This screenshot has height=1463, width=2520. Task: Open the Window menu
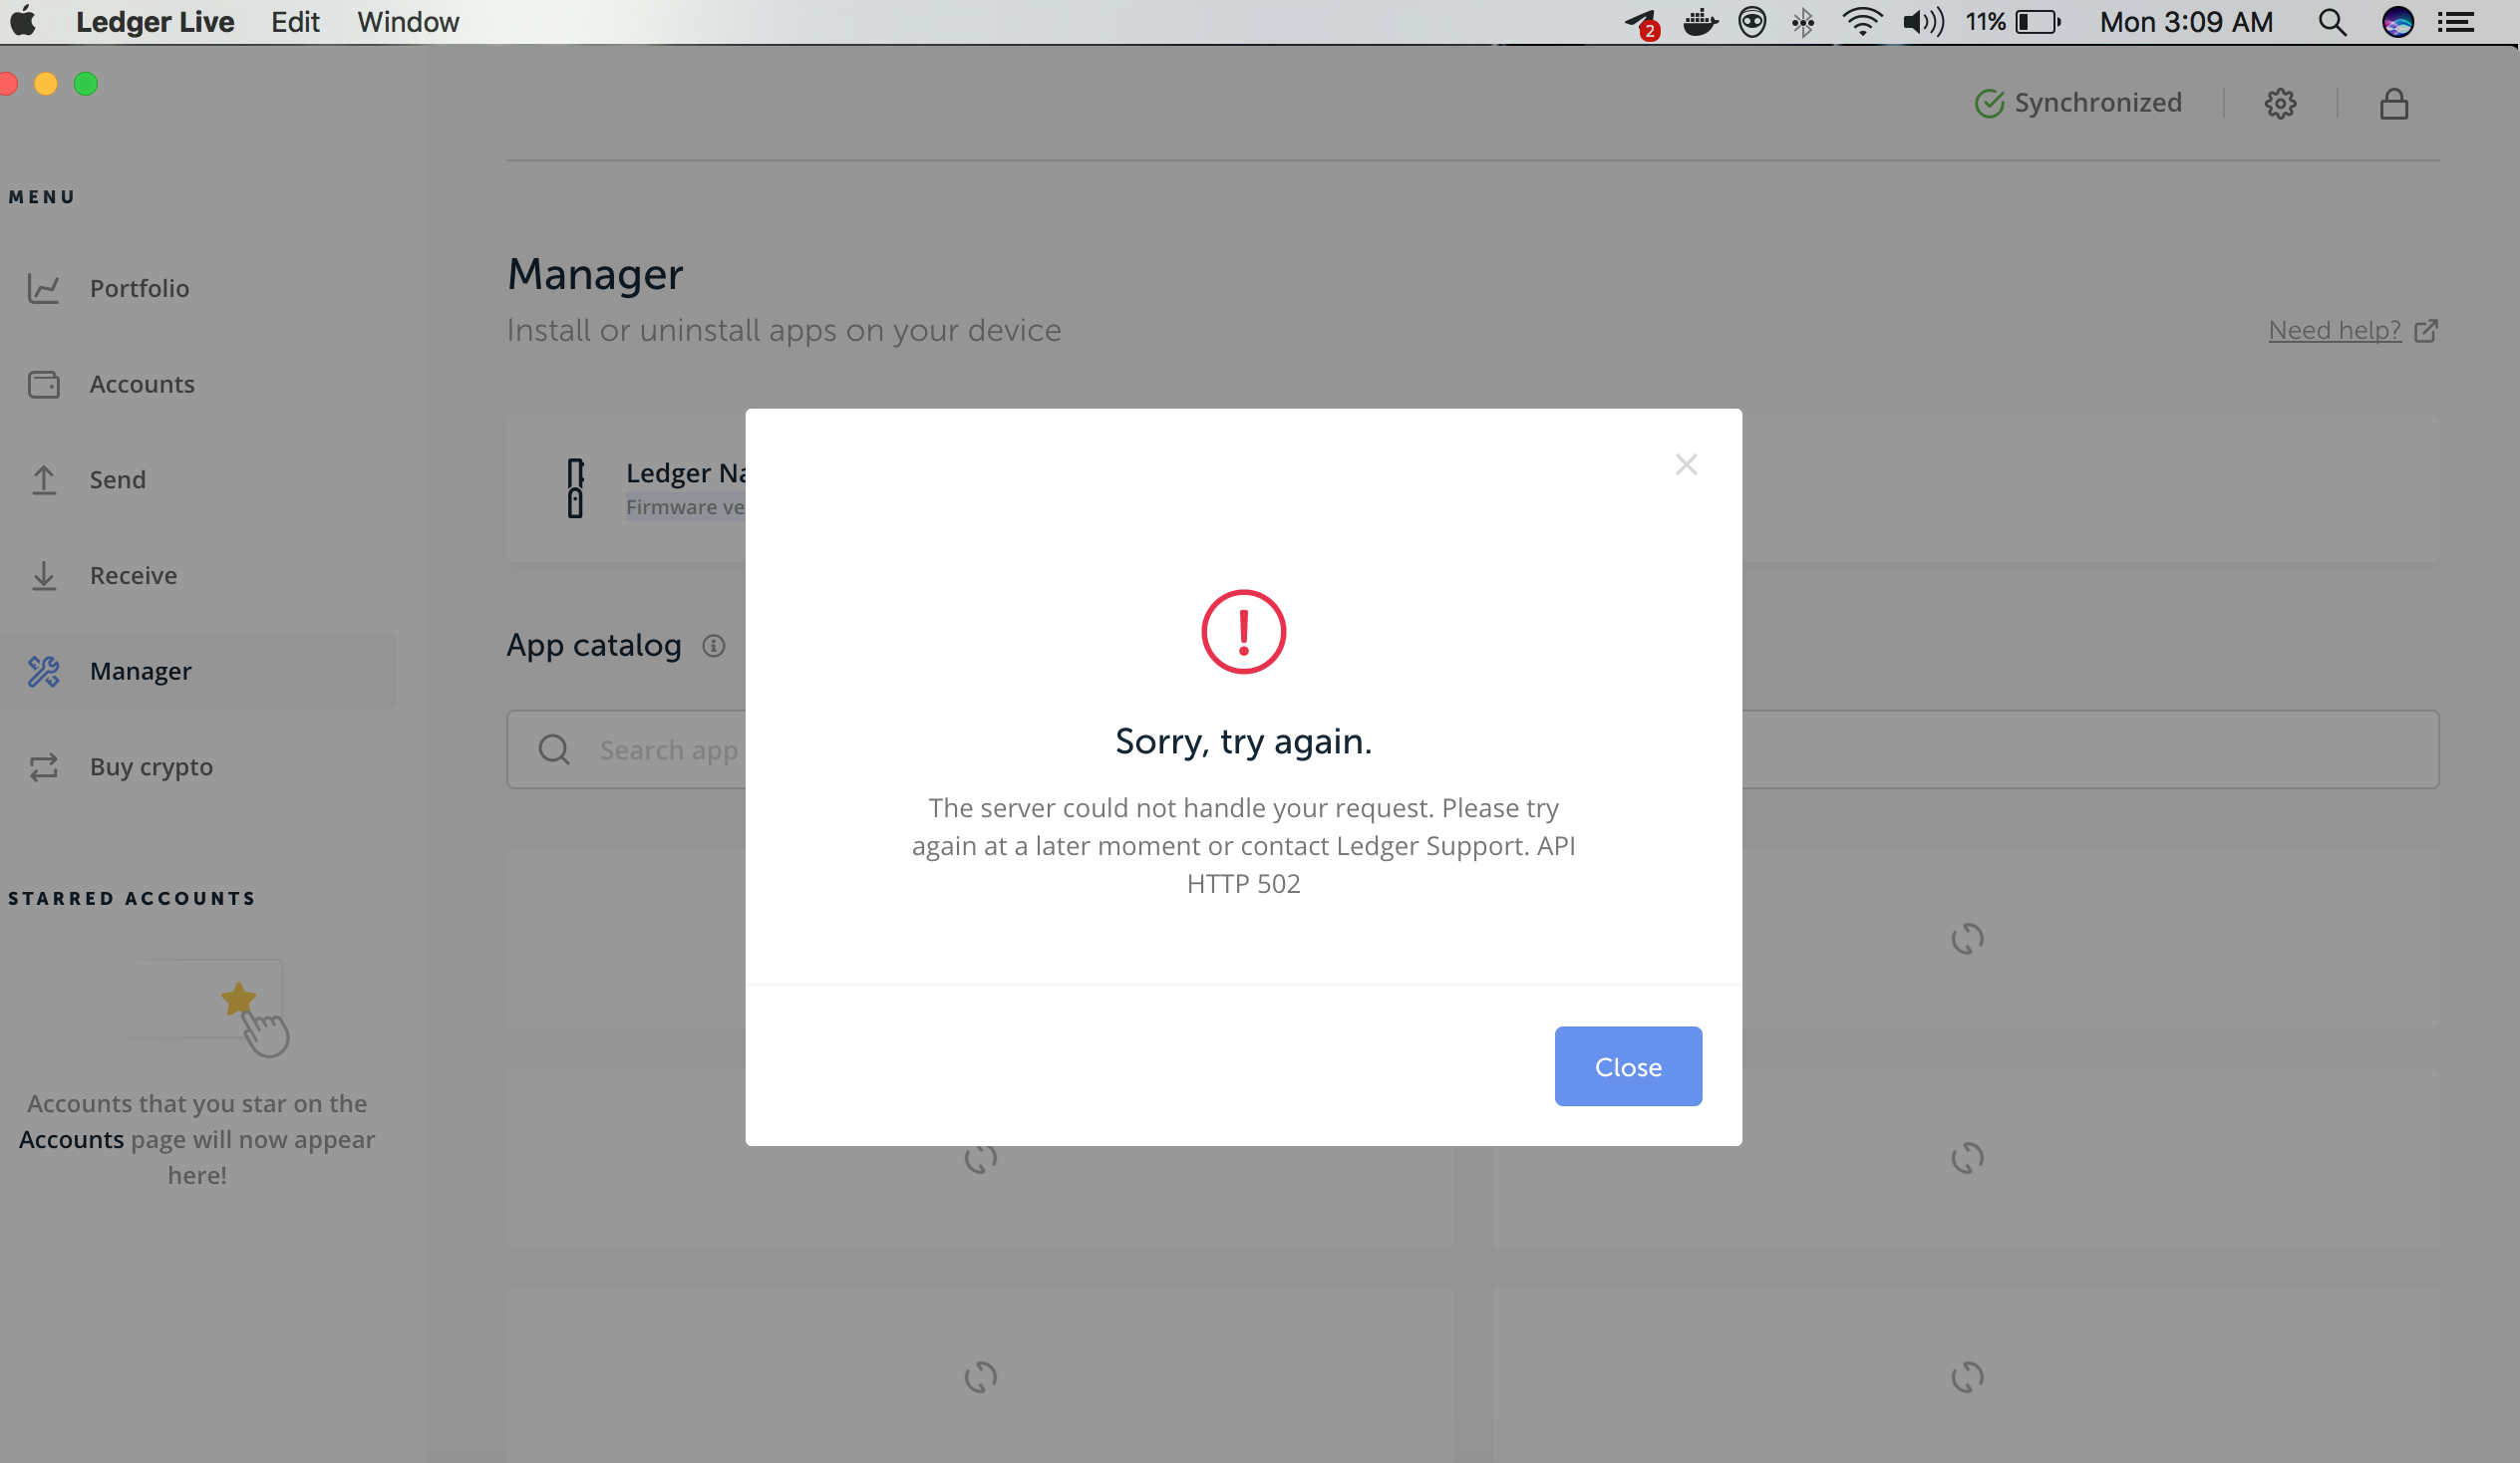pyautogui.click(x=406, y=21)
